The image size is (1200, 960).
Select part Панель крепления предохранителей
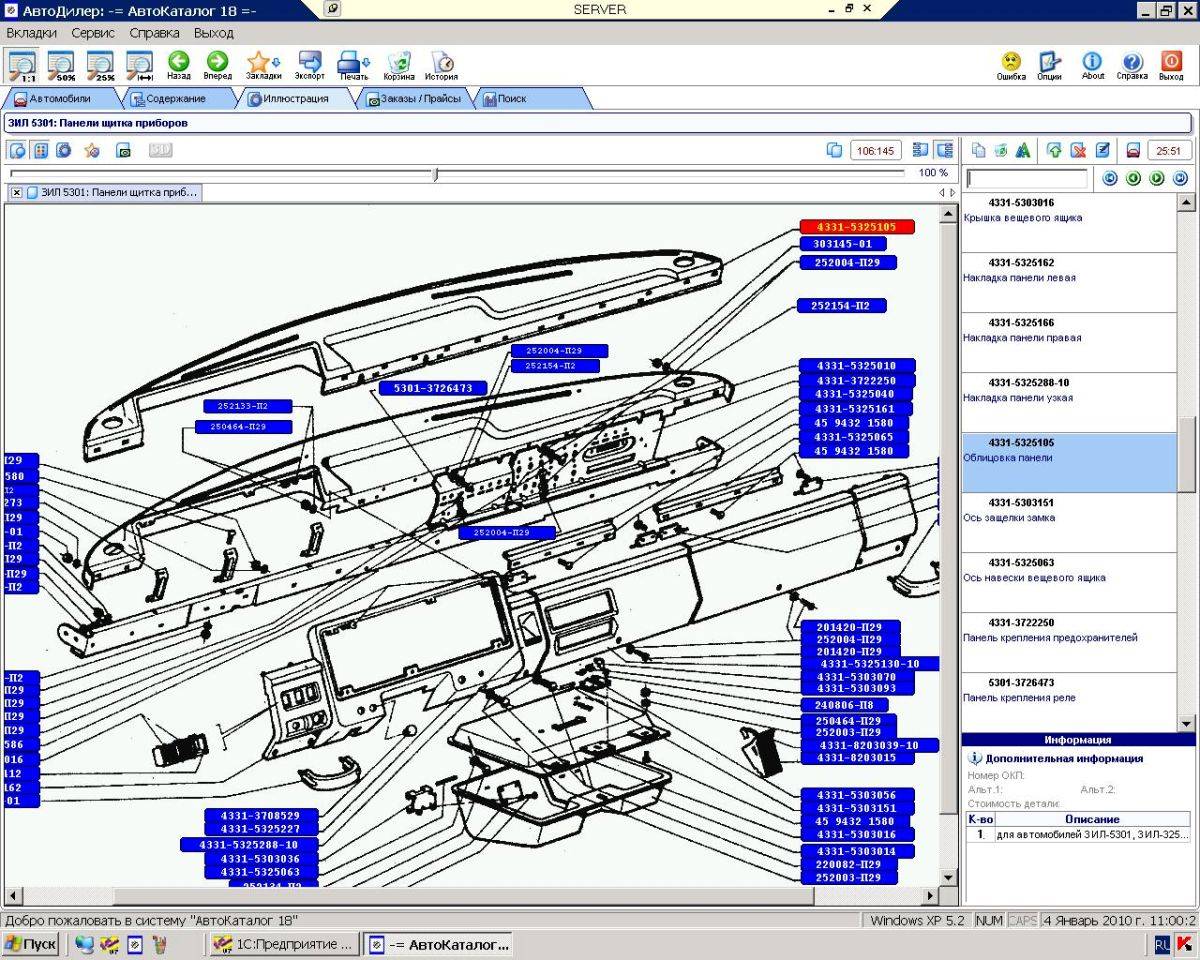[x=1069, y=642]
